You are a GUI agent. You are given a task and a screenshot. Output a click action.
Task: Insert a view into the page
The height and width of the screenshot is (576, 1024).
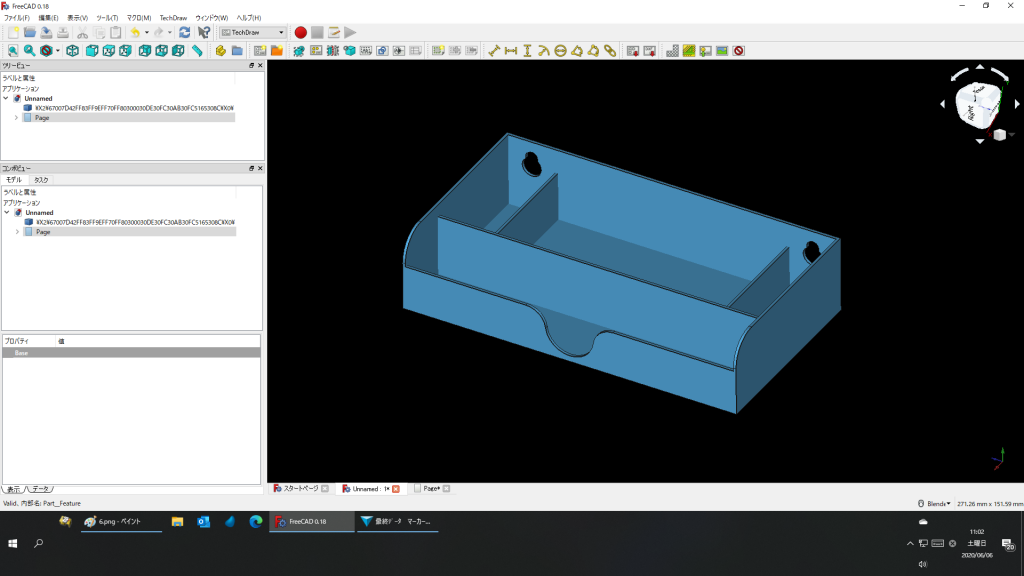[x=299, y=51]
